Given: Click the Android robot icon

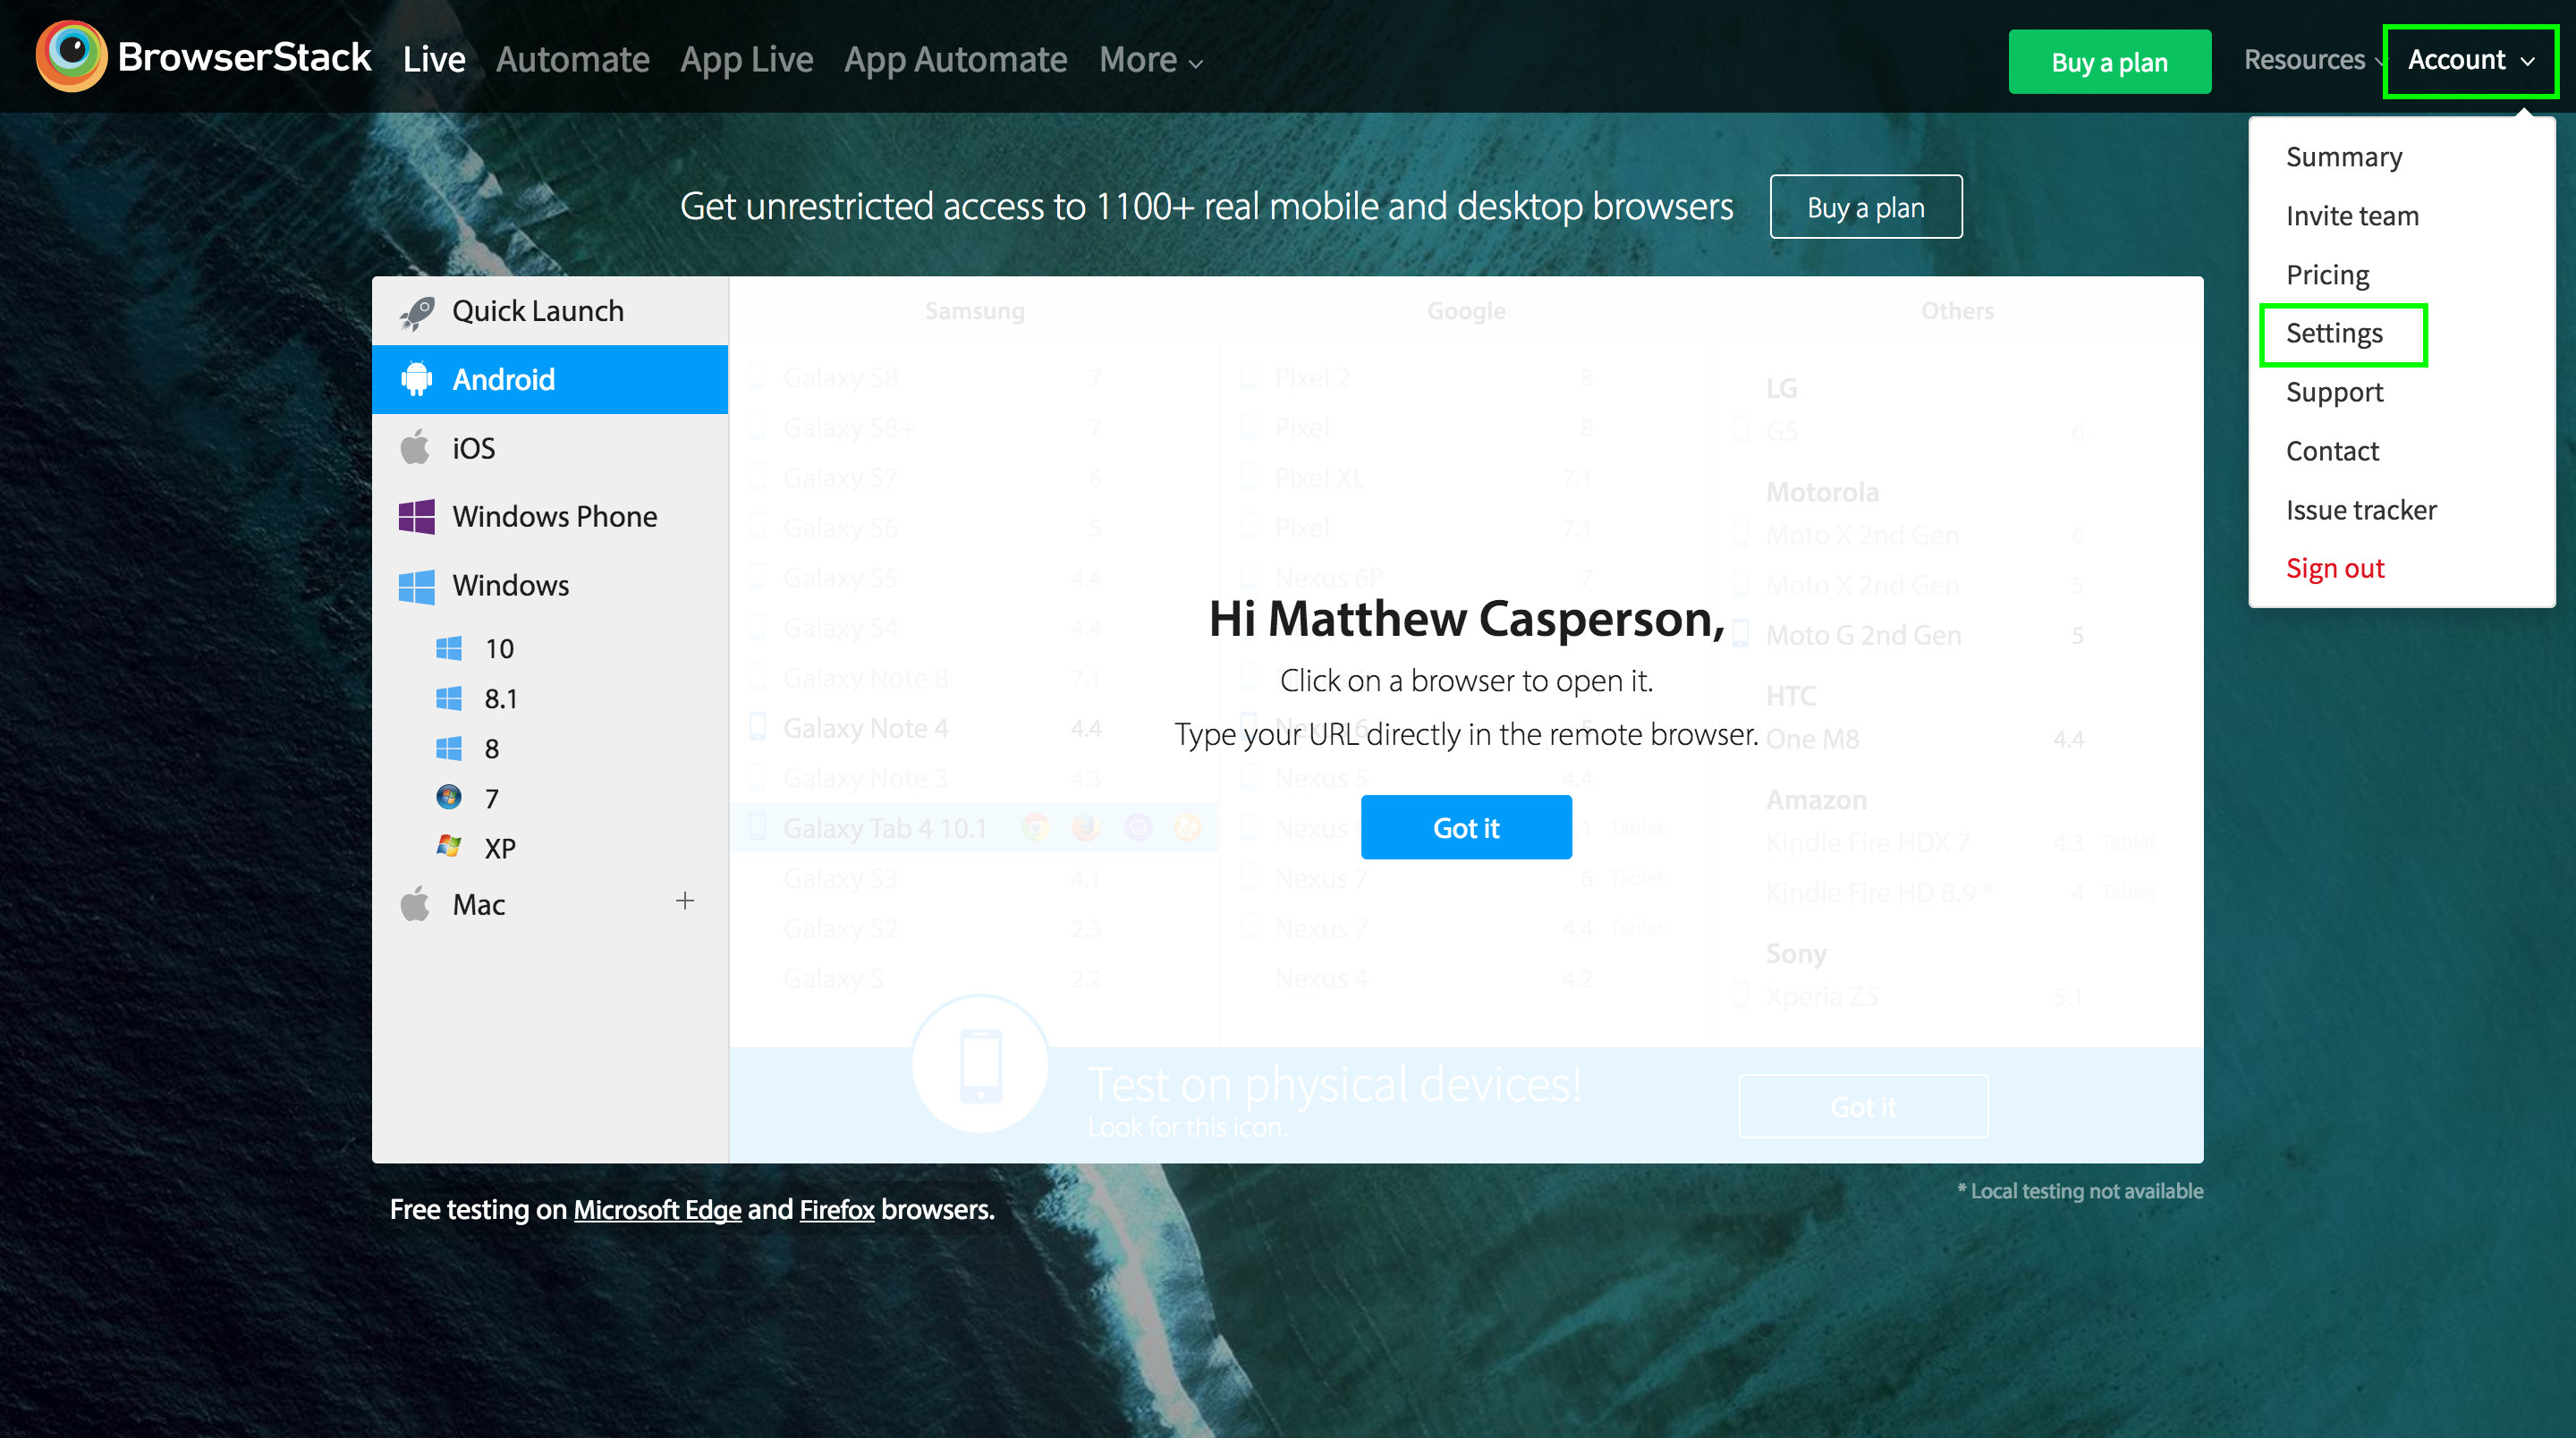Looking at the screenshot, I should [x=416, y=380].
